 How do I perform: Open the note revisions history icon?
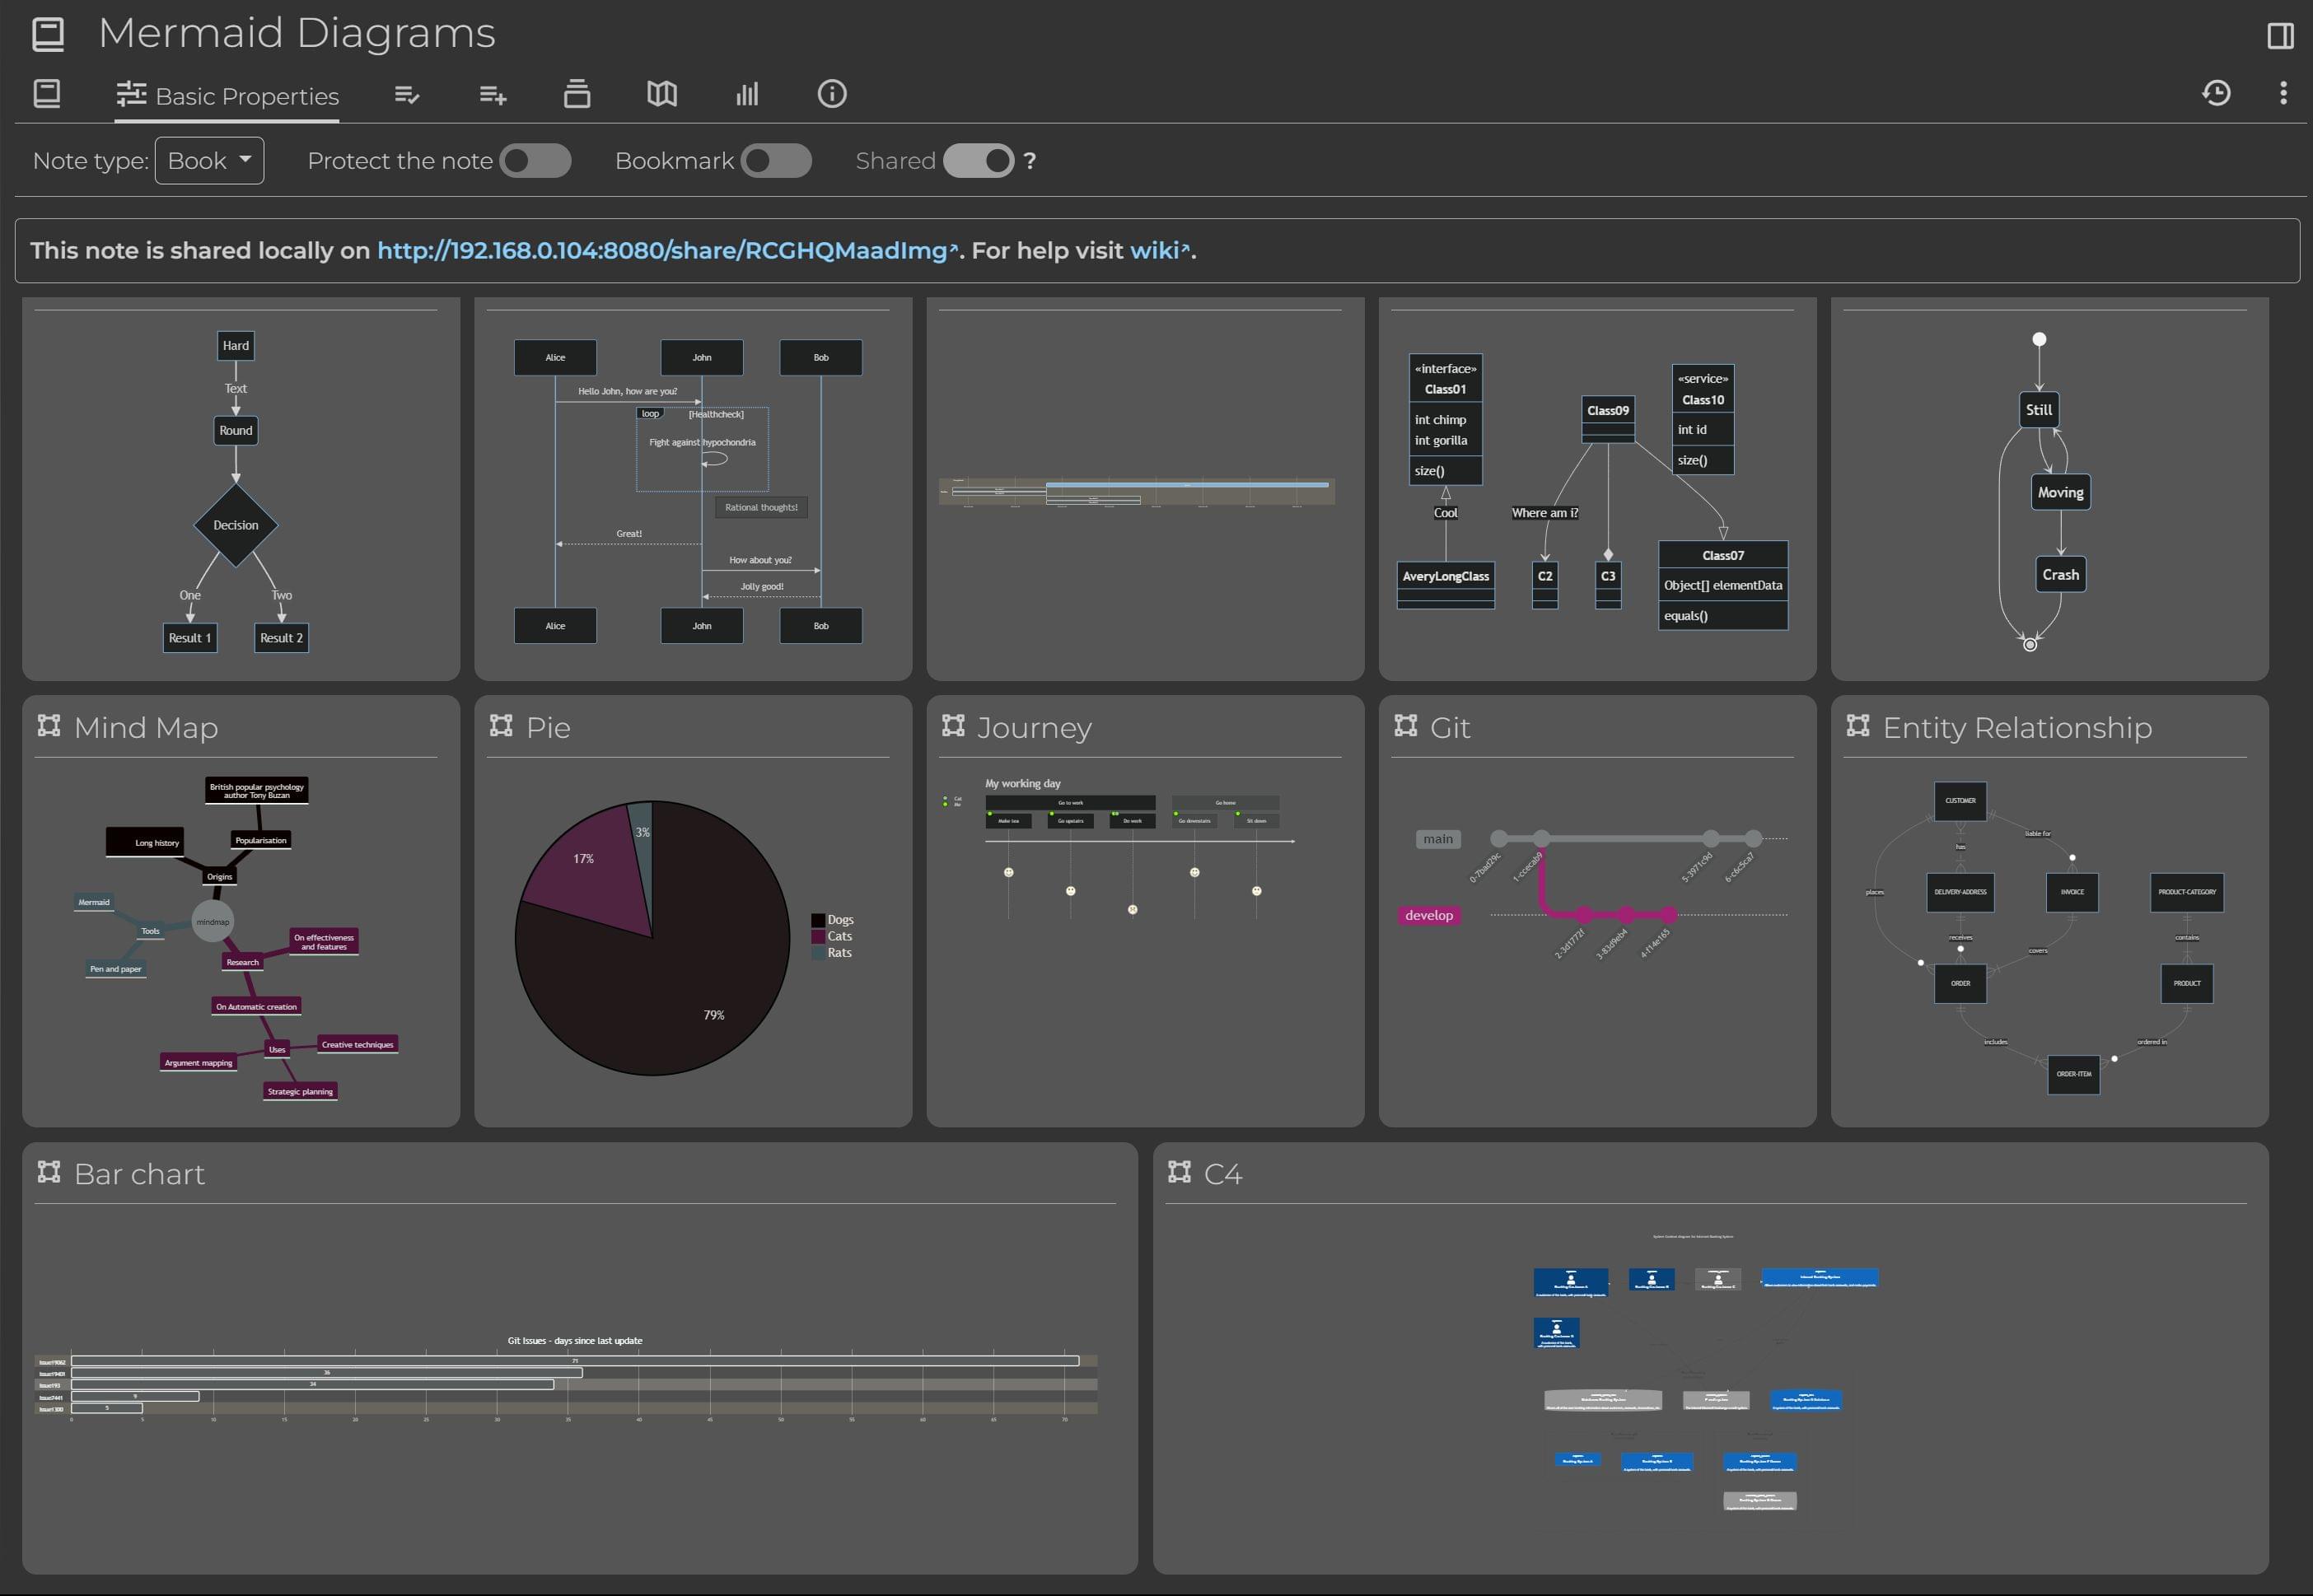click(2216, 93)
